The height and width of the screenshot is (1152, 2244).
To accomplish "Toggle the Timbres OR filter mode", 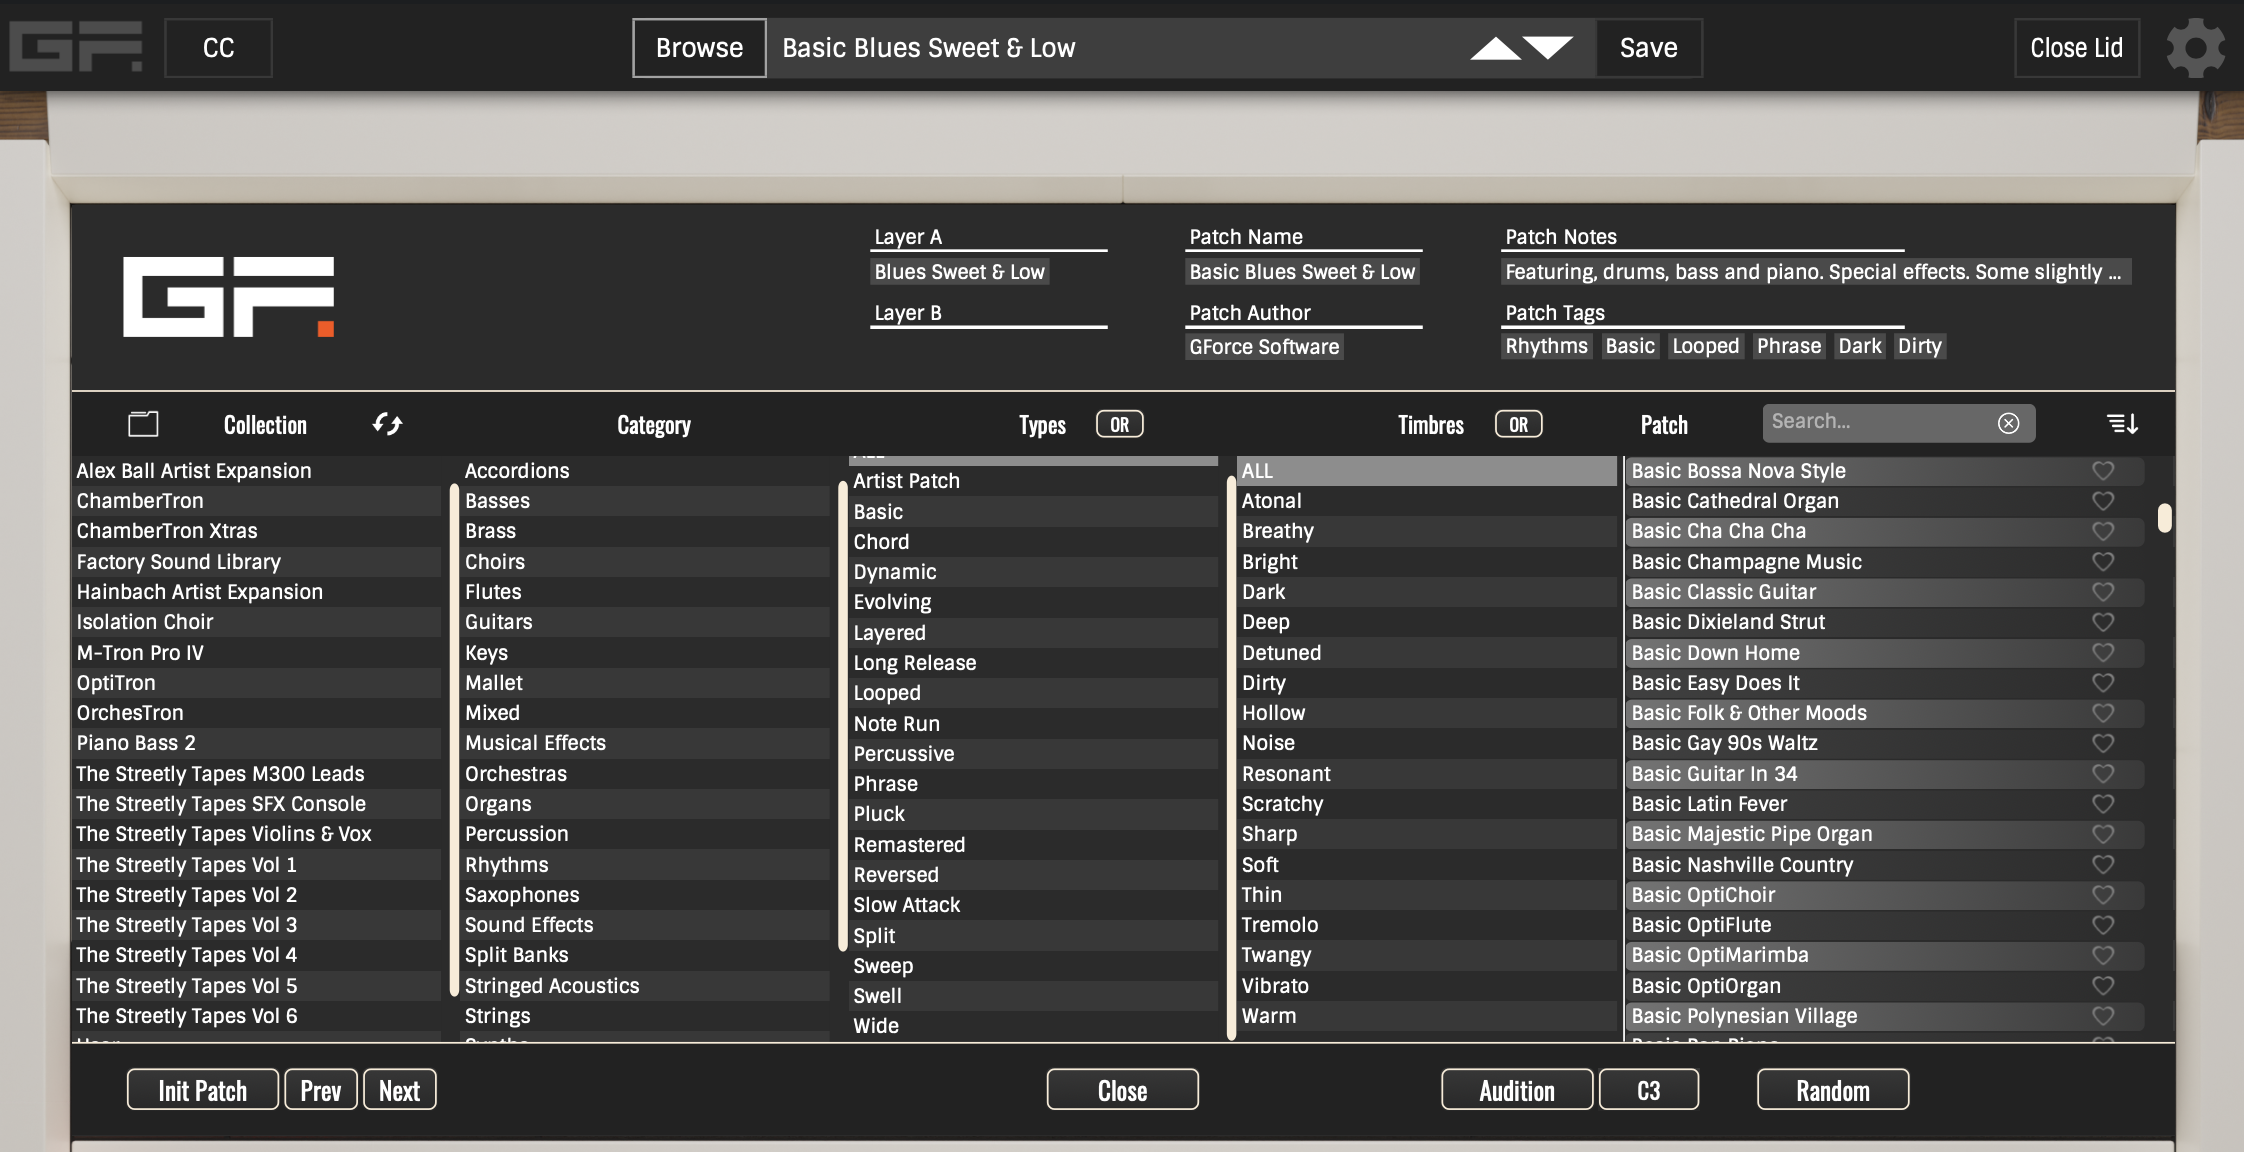I will tap(1518, 424).
